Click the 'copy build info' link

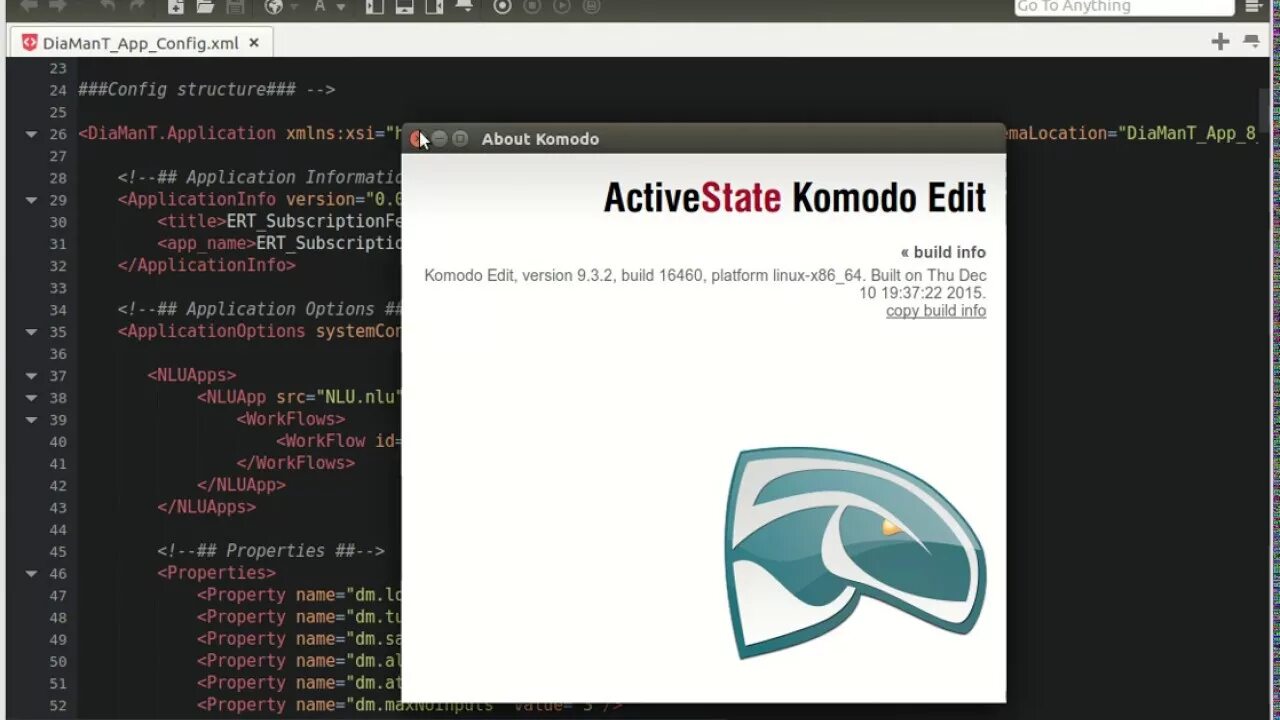click(x=936, y=311)
